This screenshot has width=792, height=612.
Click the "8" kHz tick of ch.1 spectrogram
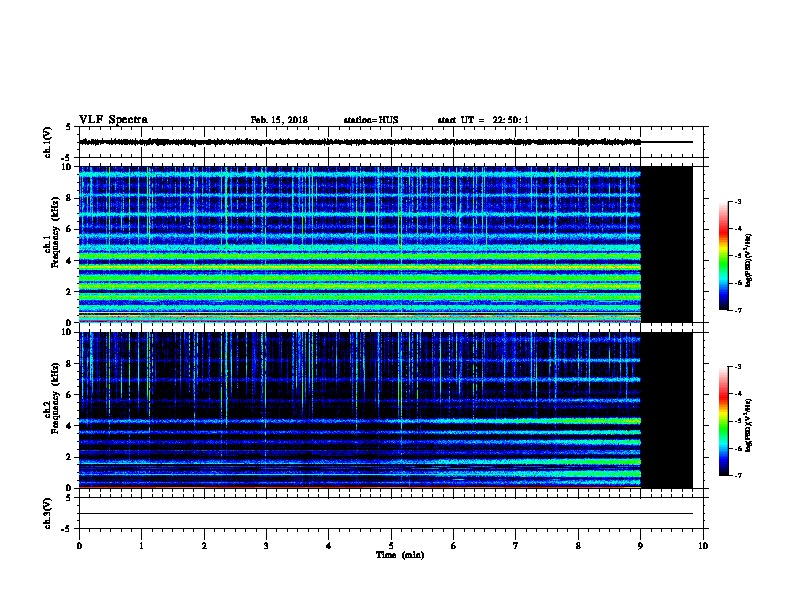pos(70,198)
